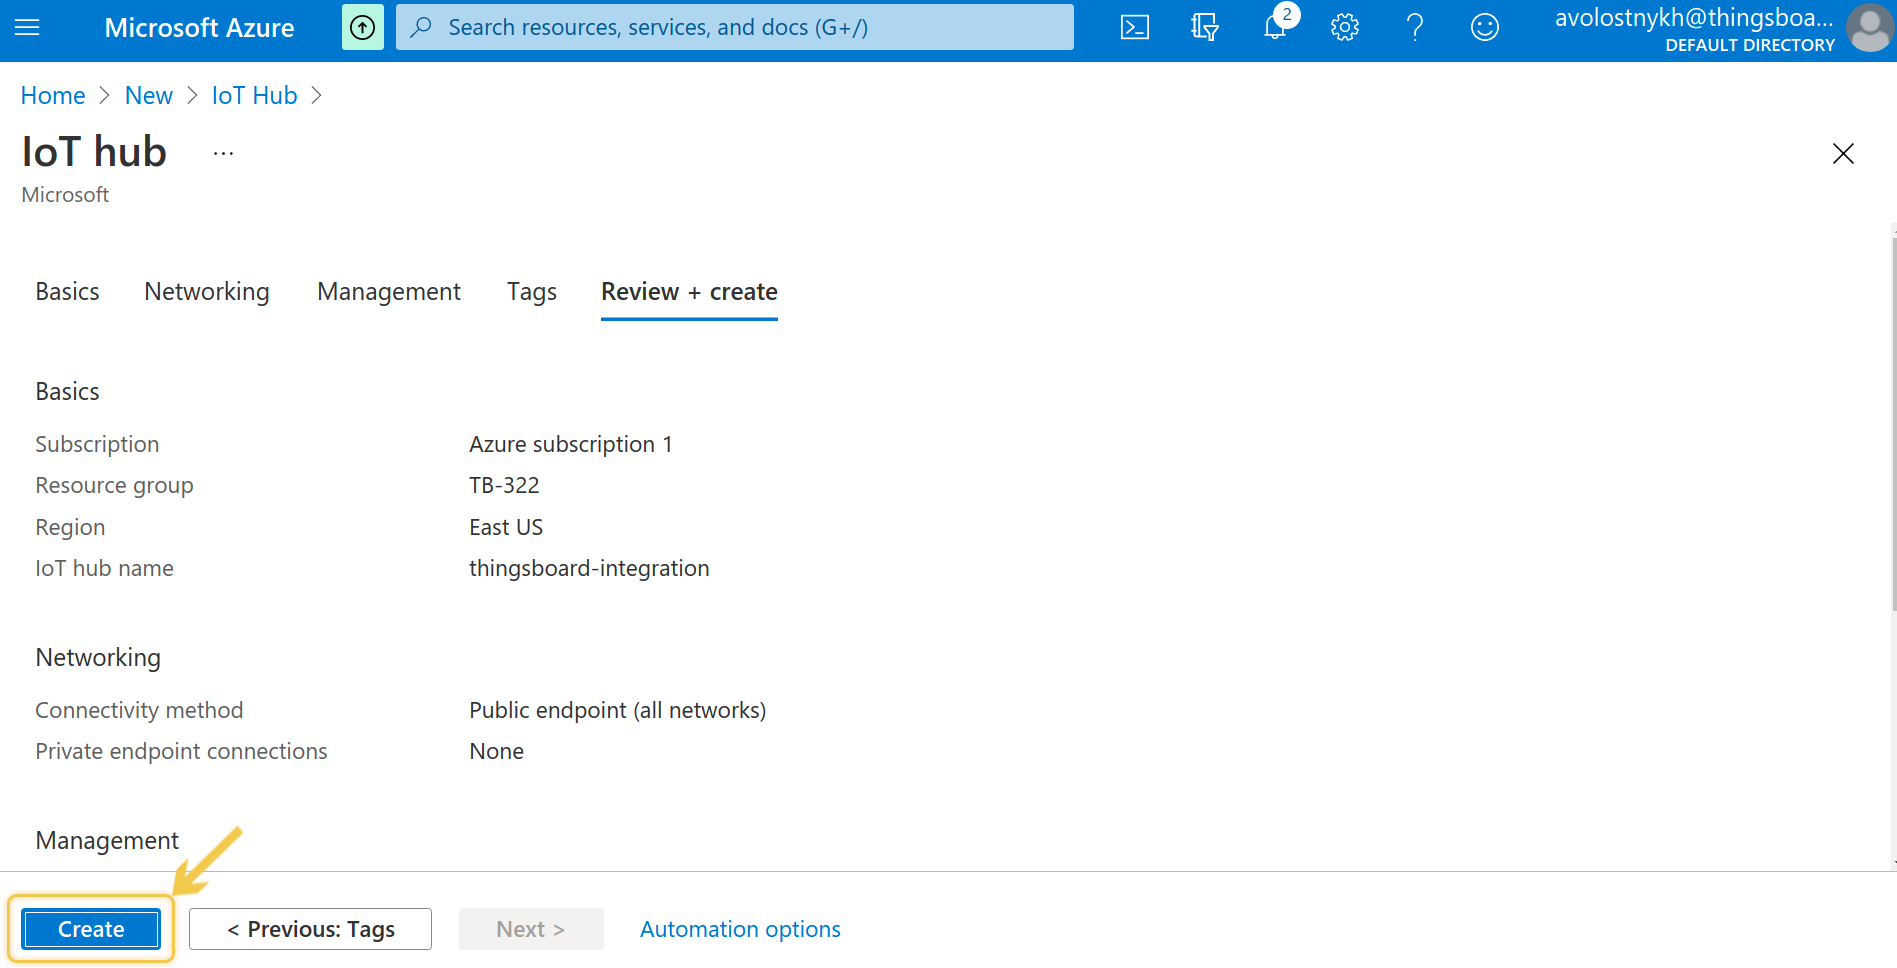Viewport: 1897px width, 968px height.
Task: Close the IoT hub blade
Action: click(1843, 153)
